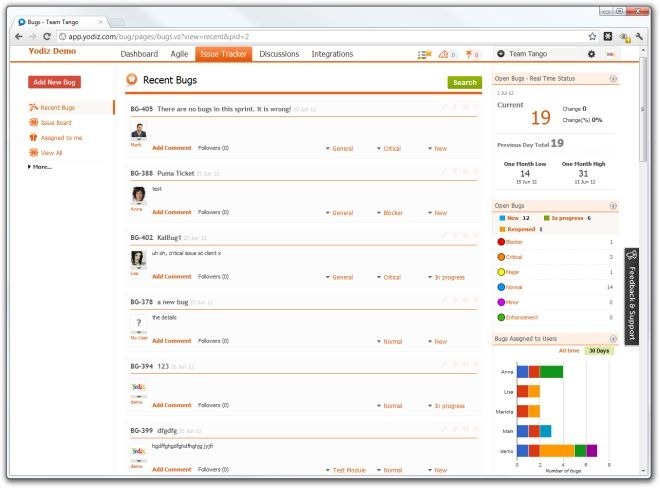Open bug BG-402 KalBug1 title
The width and height of the screenshot is (660, 488).
click(x=169, y=238)
